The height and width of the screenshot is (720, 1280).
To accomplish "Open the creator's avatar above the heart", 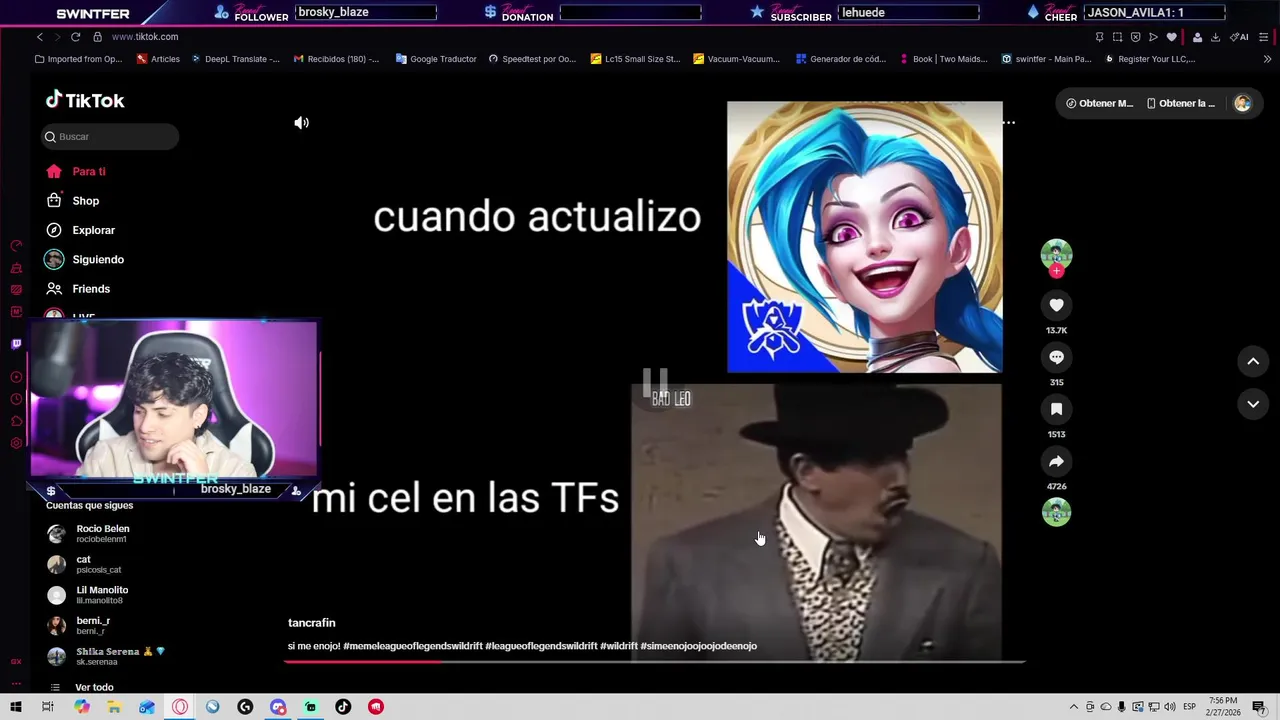I will [1056, 254].
